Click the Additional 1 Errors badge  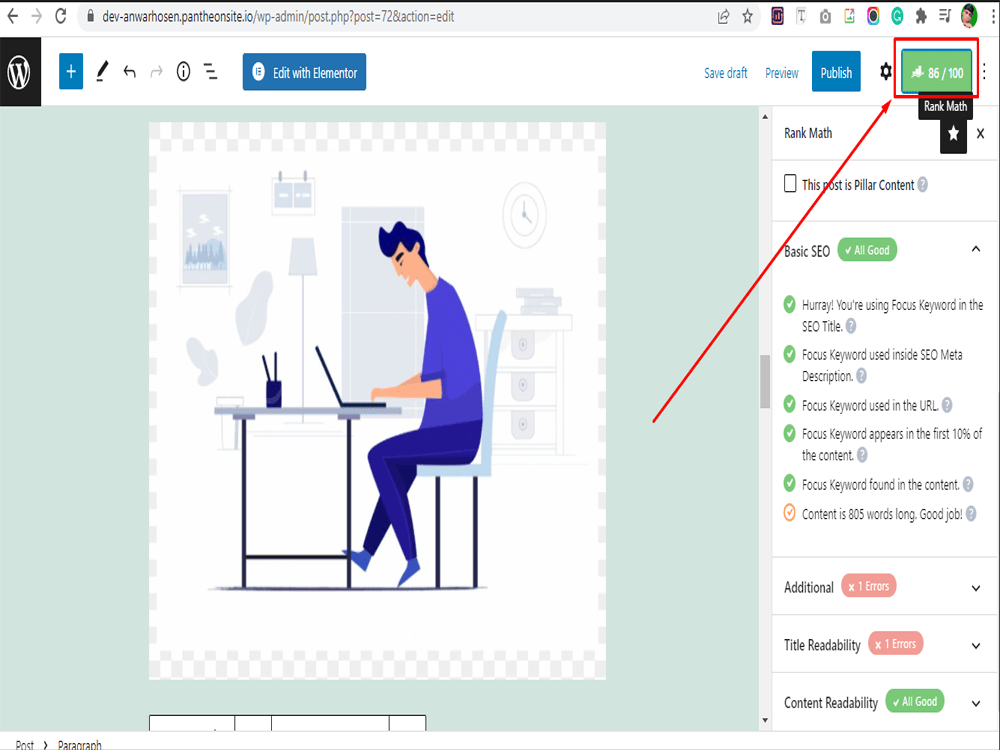(x=869, y=586)
